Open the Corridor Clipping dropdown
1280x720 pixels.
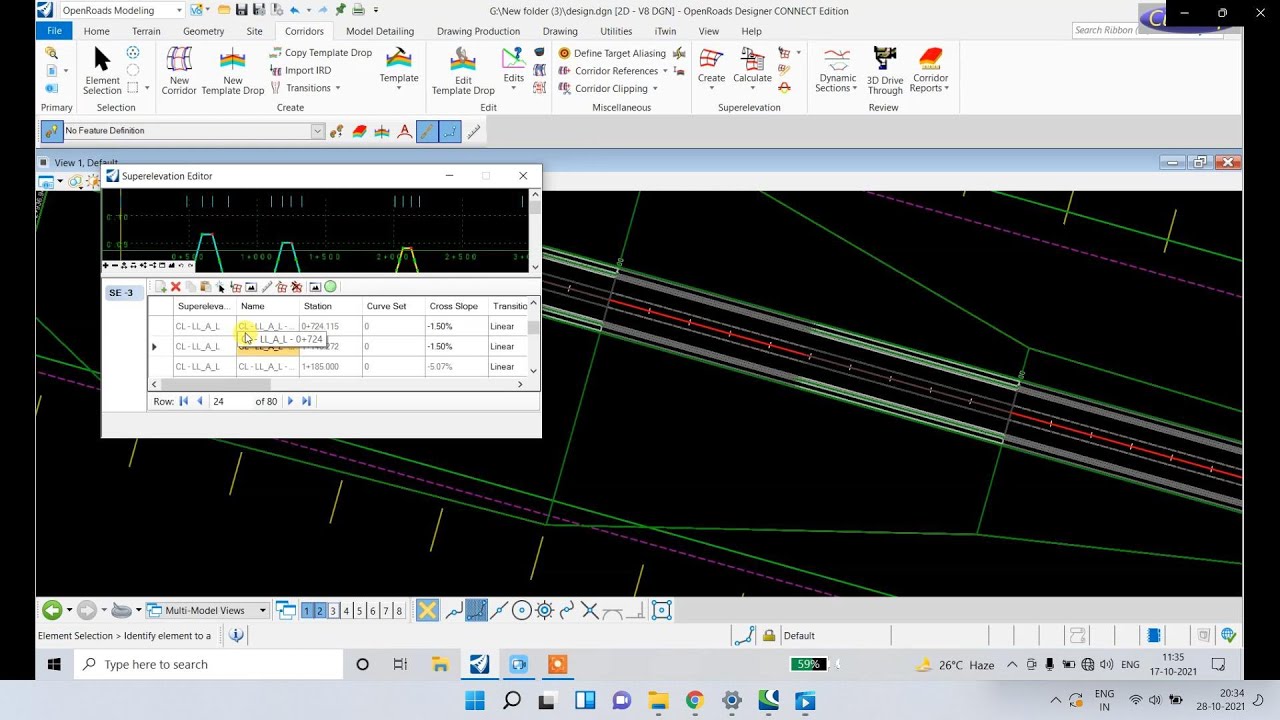click(x=608, y=88)
